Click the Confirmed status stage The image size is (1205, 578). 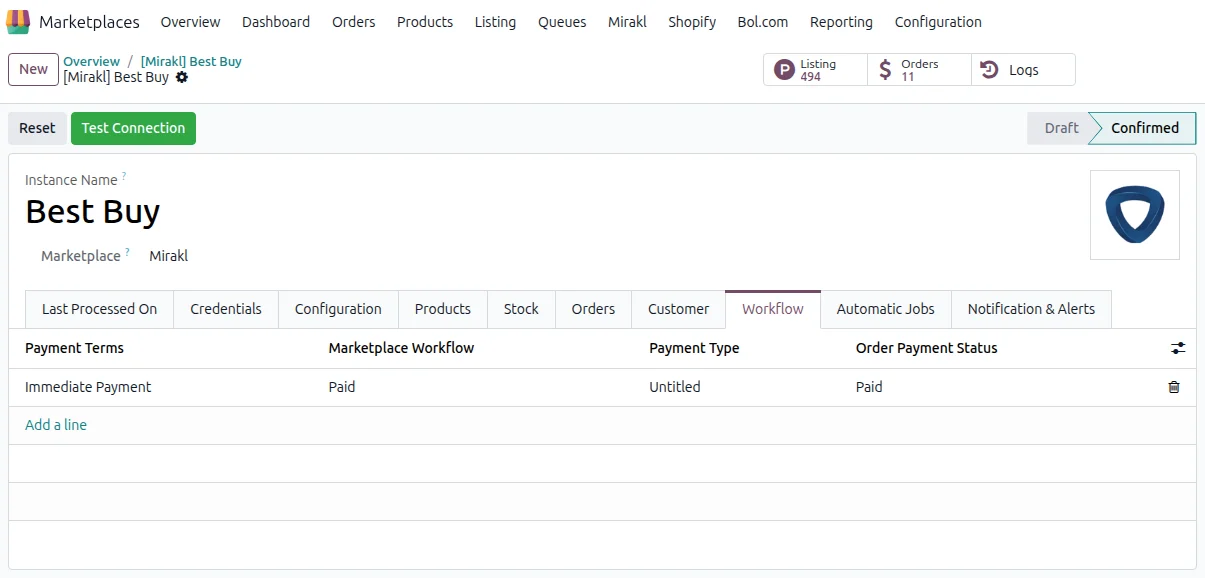(x=1144, y=128)
